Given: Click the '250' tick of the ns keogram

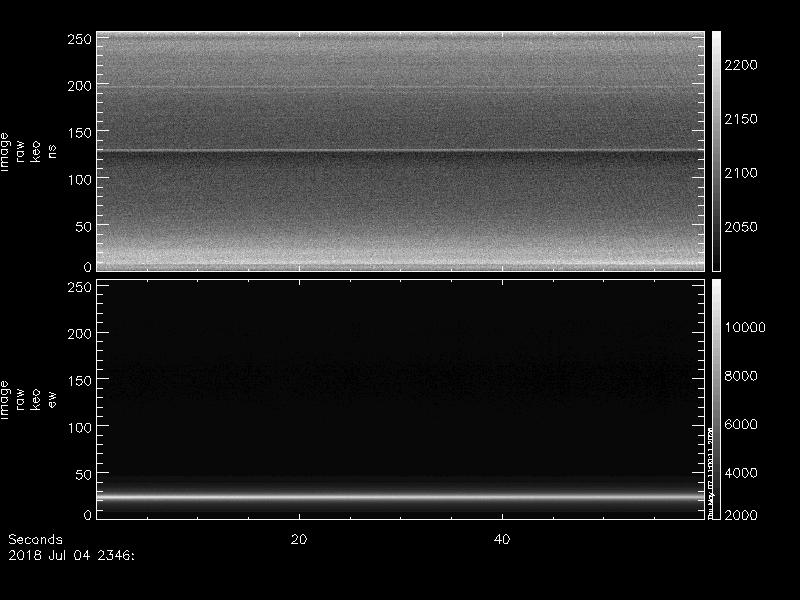Looking at the screenshot, I should click(x=79, y=39).
